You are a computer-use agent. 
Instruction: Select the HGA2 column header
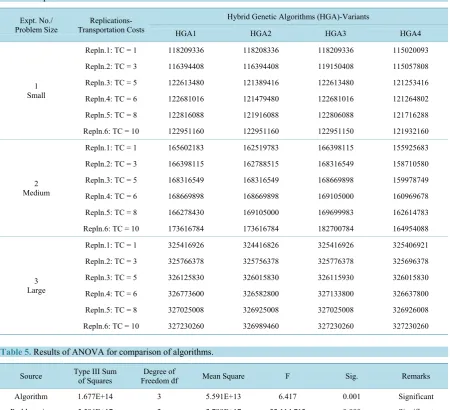261,34
